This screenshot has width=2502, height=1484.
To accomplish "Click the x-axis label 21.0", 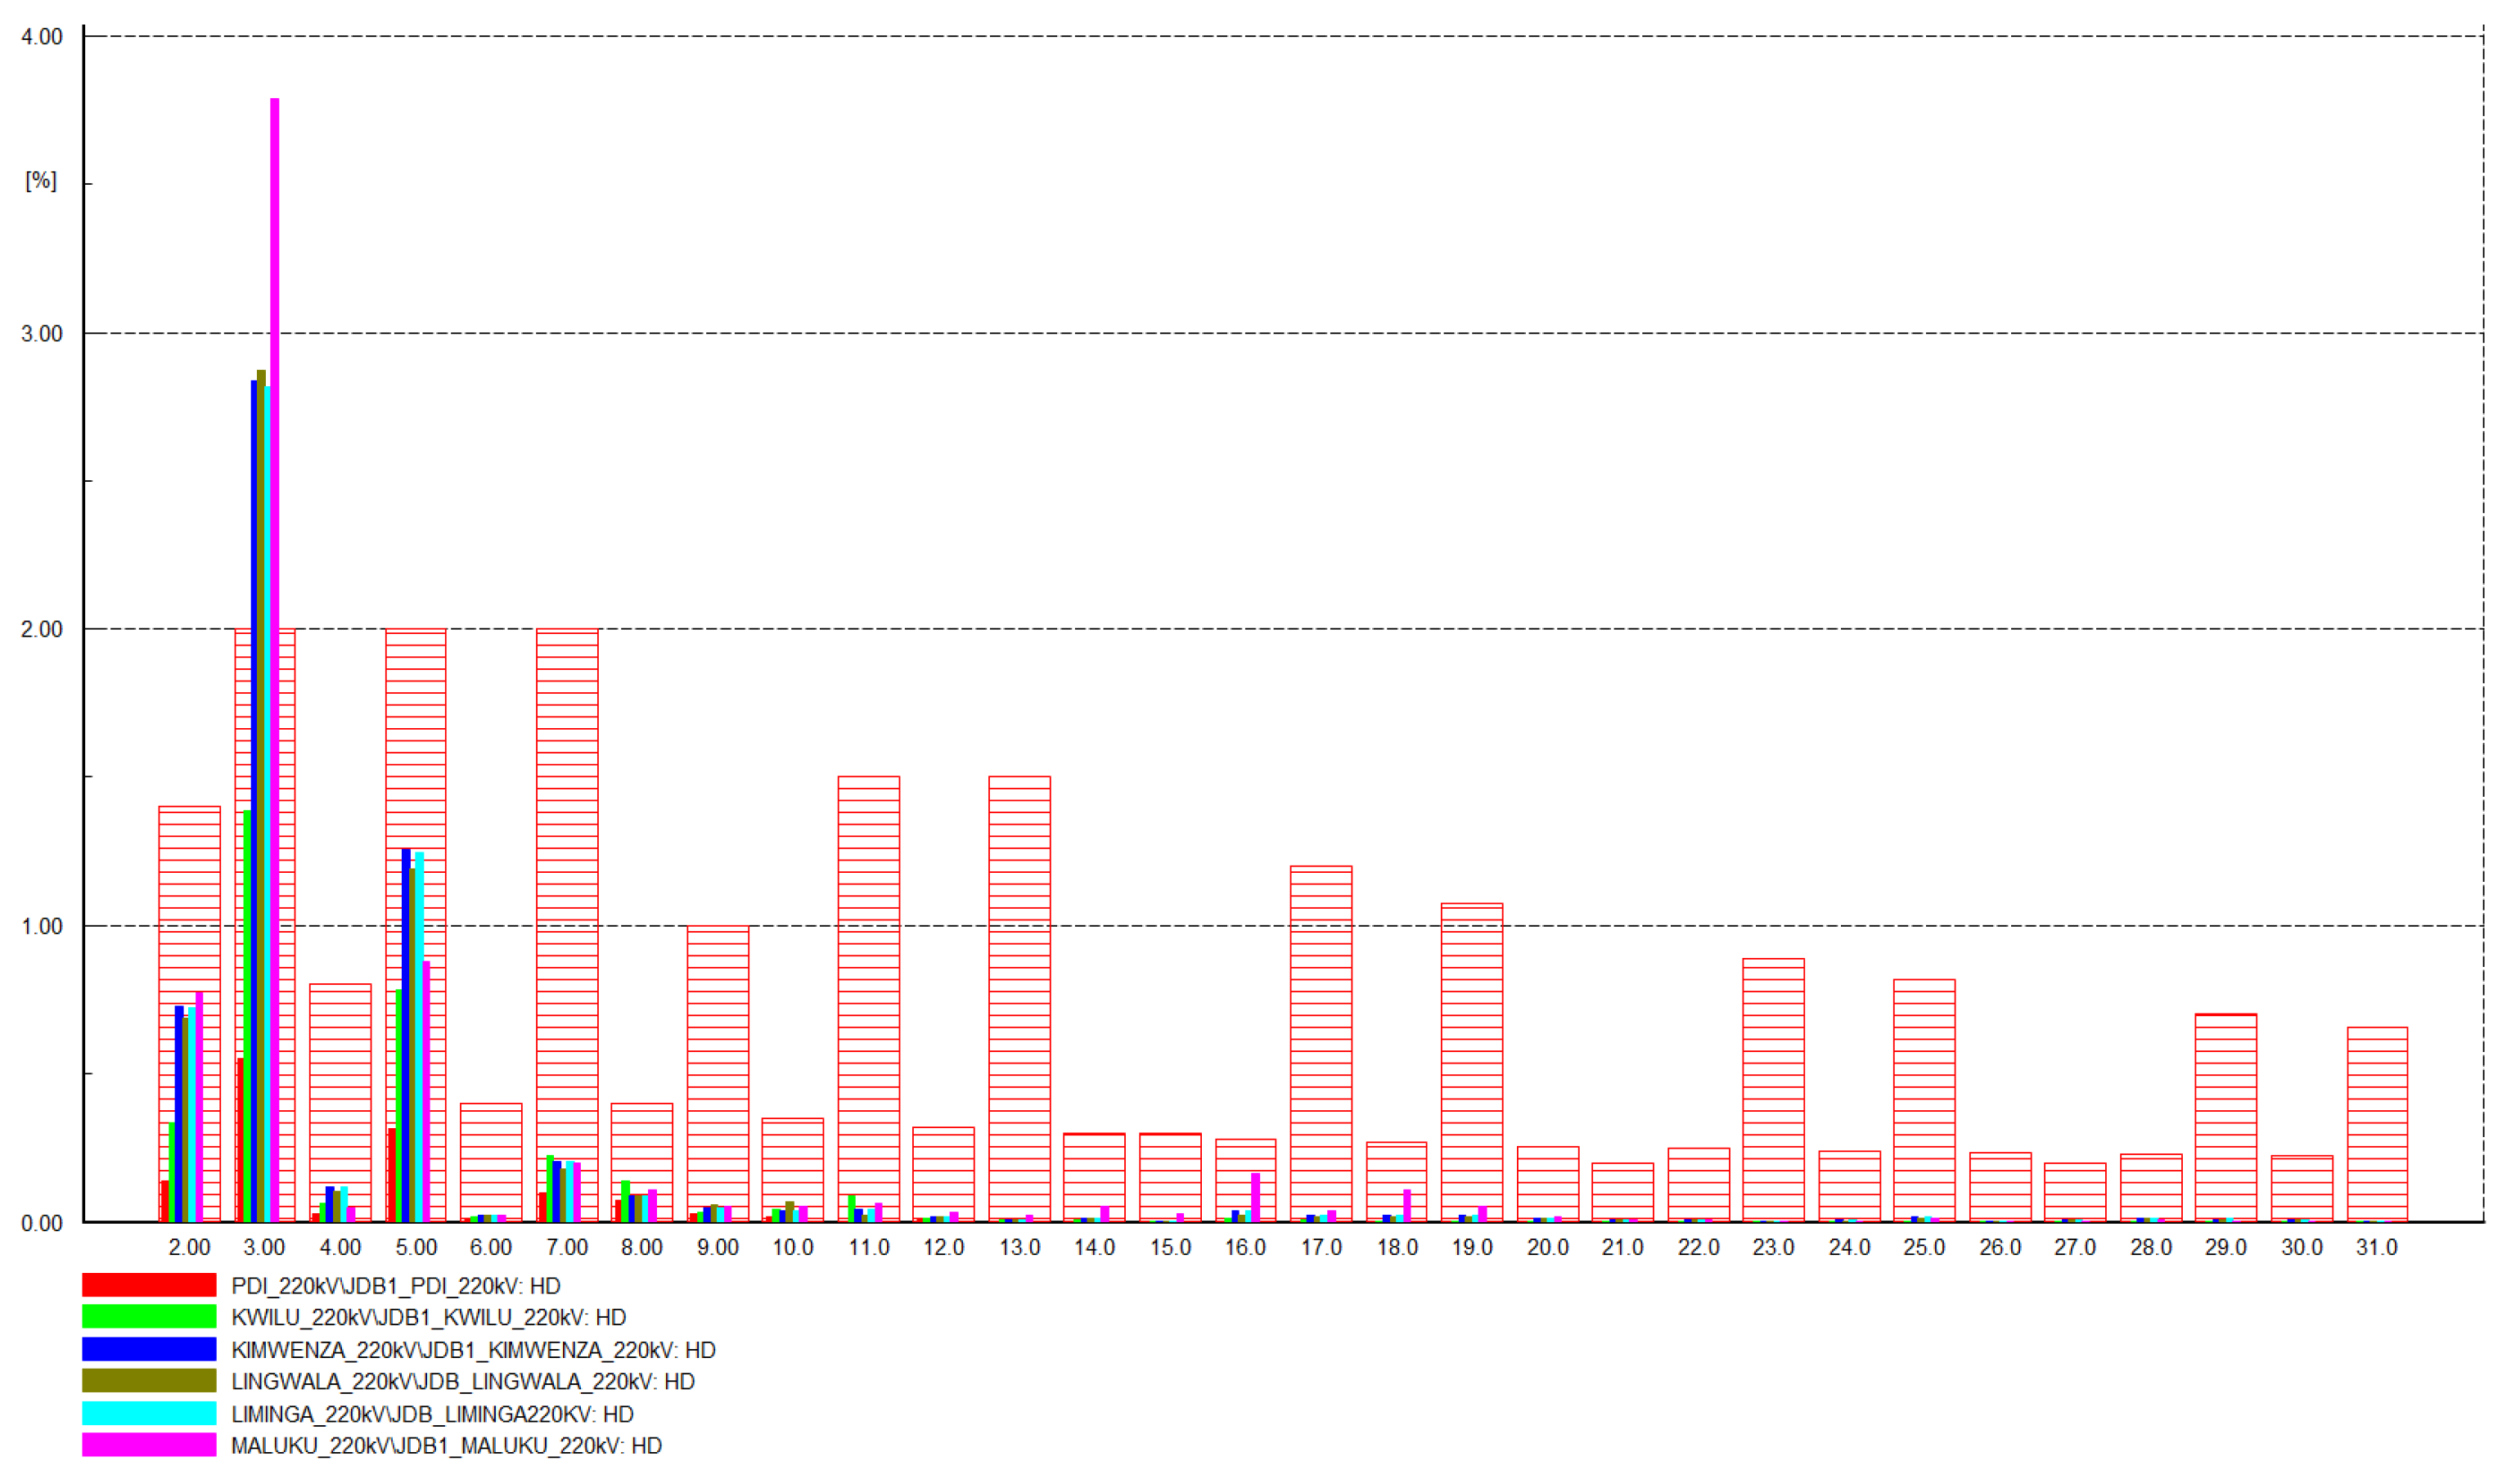I will pyautogui.click(x=1623, y=1248).
